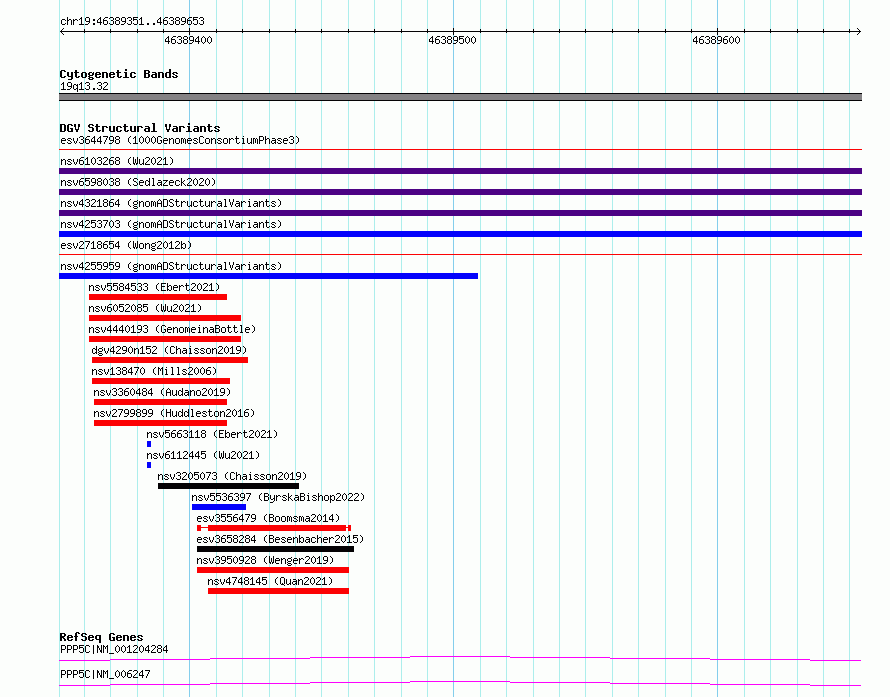
Task: Click the small blue marker under nsv6112445
Action: pos(149,465)
